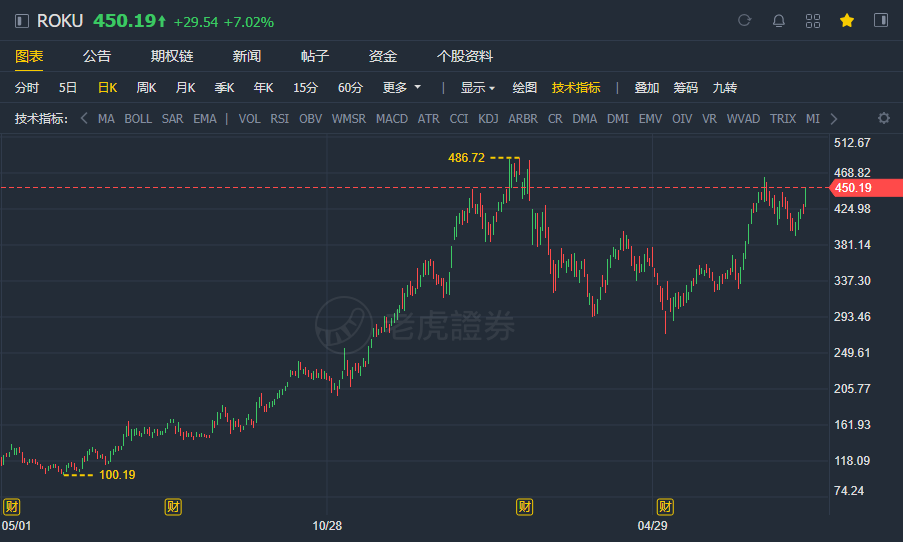The height and width of the screenshot is (542, 903).
Task: Enable the TRIX indicator
Action: 783,119
